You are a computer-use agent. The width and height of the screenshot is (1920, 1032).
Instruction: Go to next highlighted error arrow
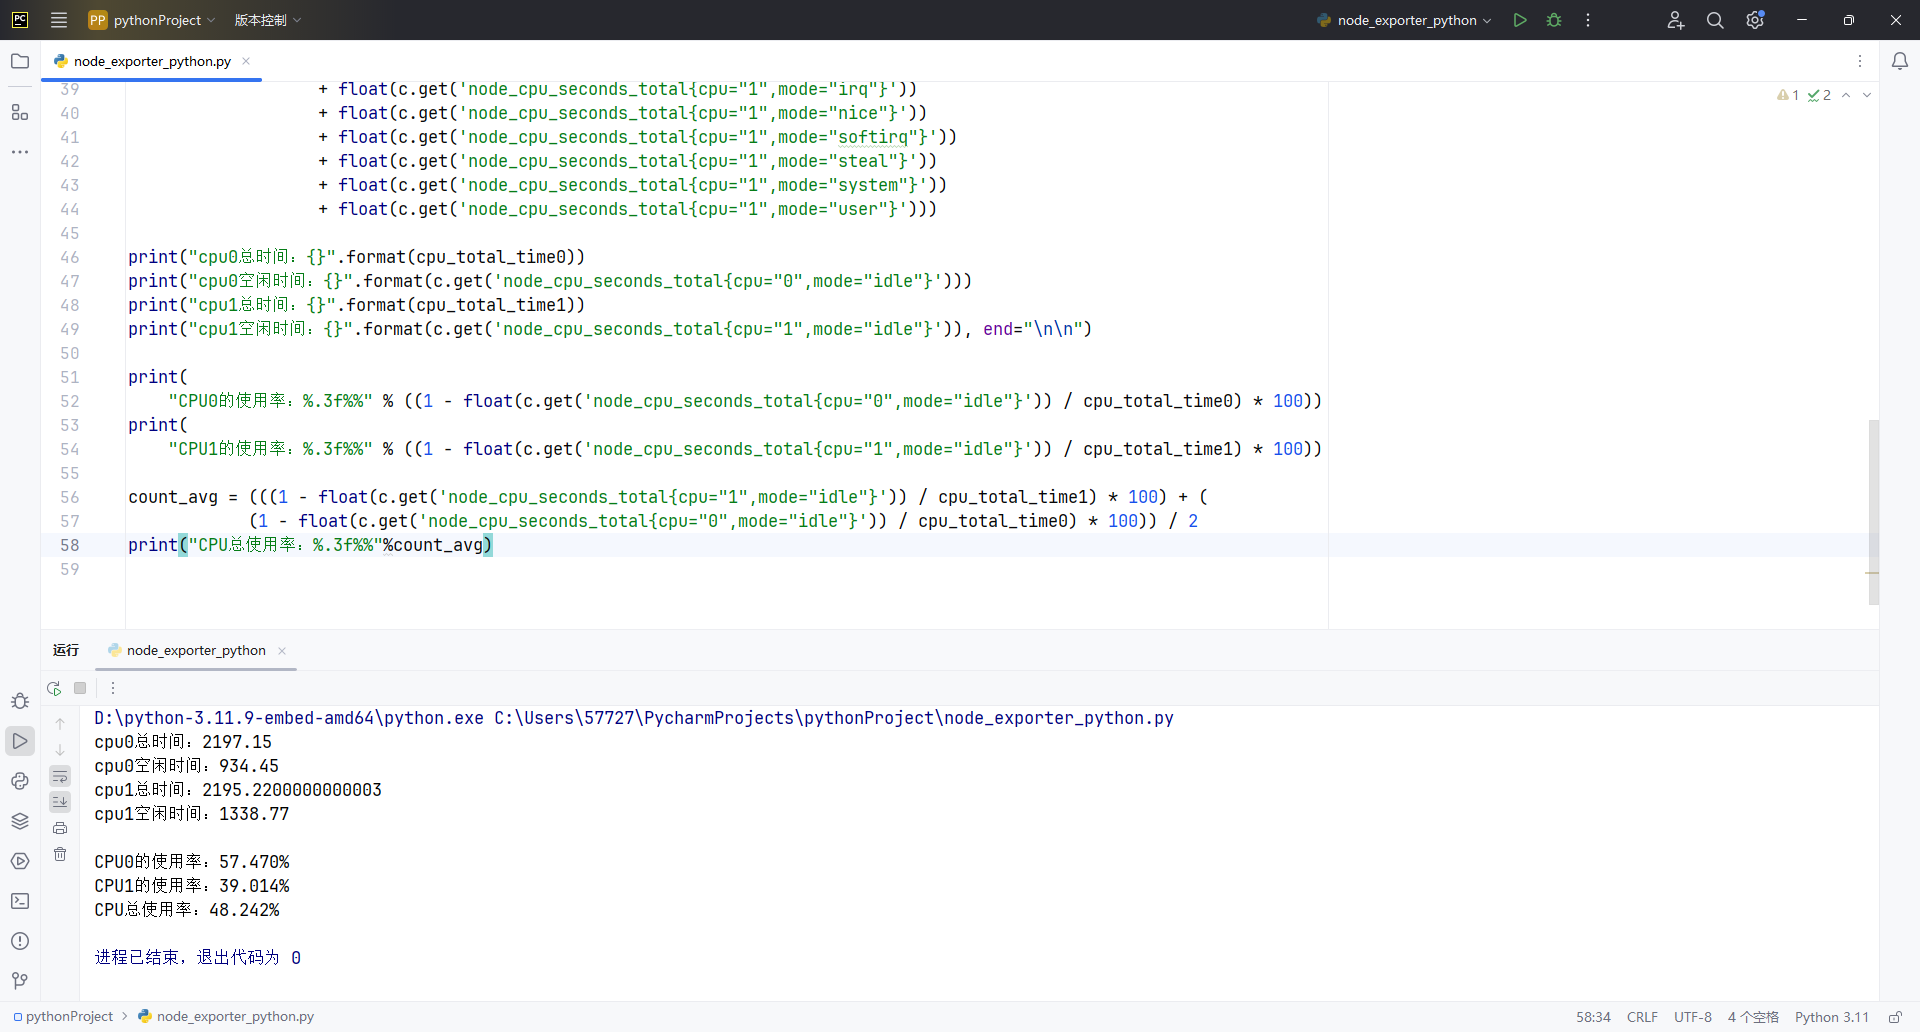pyautogui.click(x=1867, y=95)
